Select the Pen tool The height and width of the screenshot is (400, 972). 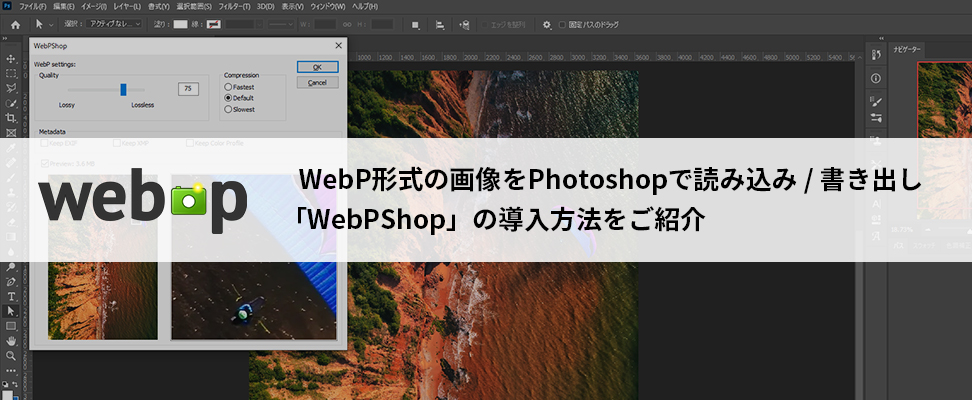point(11,282)
